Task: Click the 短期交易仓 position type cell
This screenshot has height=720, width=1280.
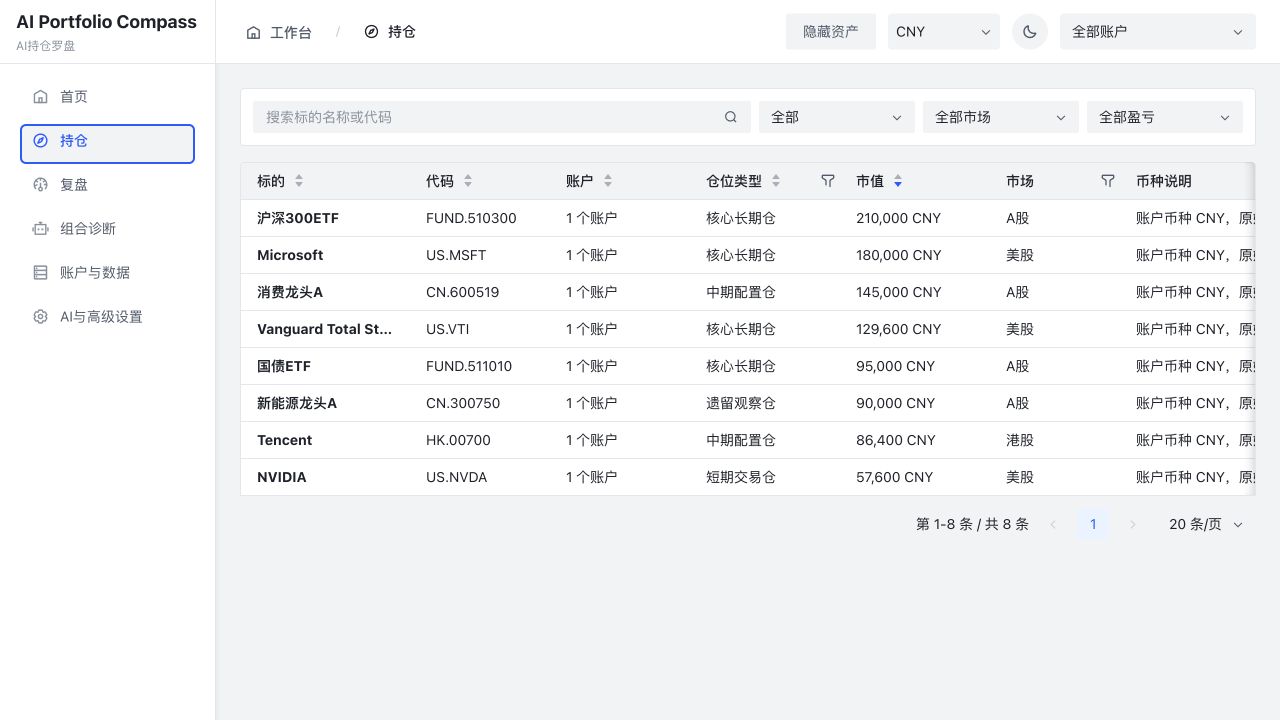Action: pos(741,477)
